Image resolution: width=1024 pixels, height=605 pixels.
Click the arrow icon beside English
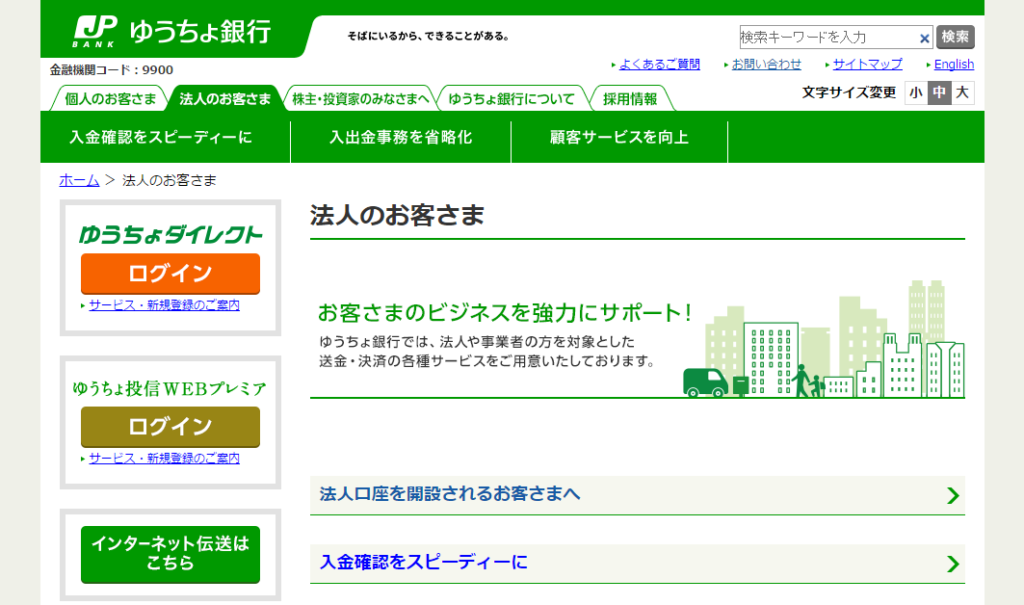coord(928,63)
